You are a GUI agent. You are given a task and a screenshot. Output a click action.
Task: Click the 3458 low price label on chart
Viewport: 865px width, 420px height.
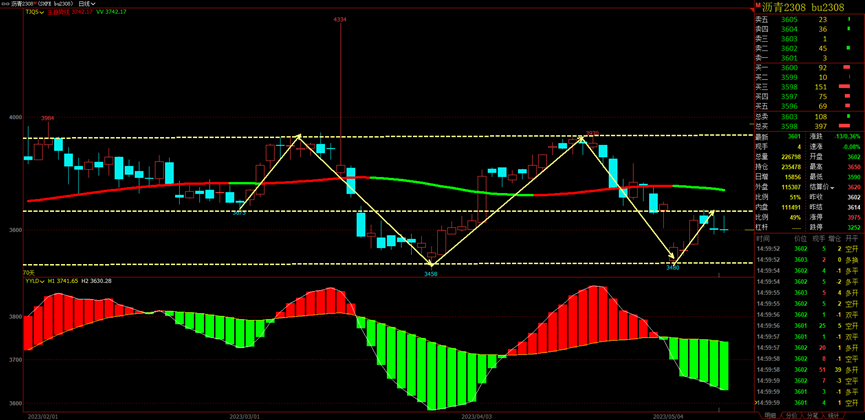point(431,274)
